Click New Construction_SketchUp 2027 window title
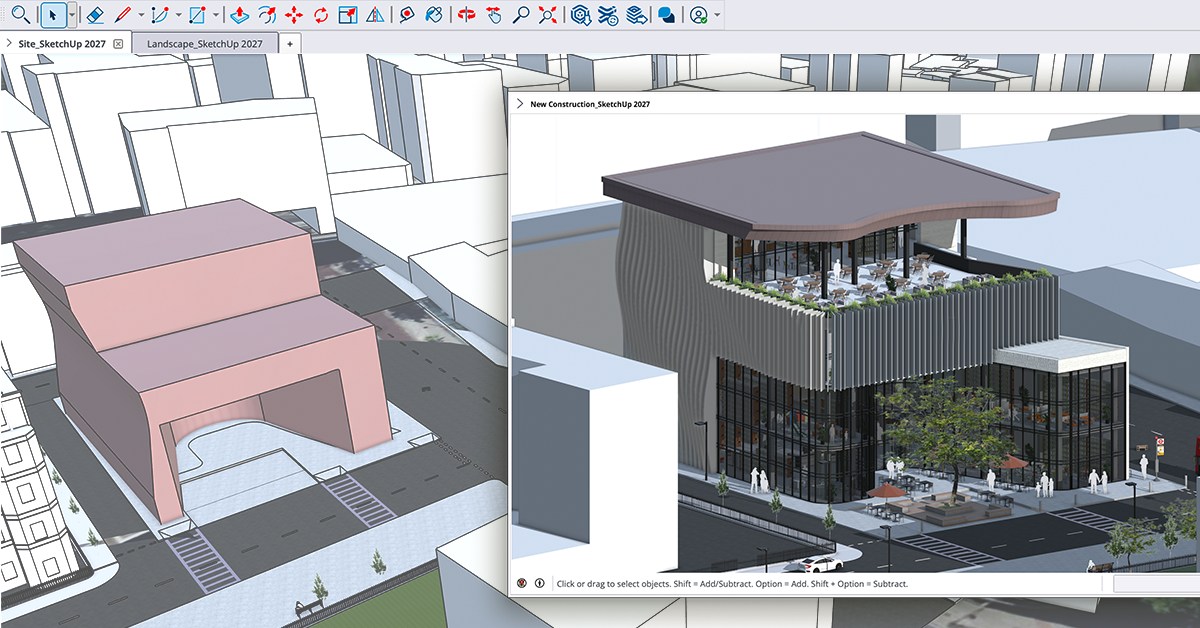The image size is (1200, 628). [x=590, y=104]
